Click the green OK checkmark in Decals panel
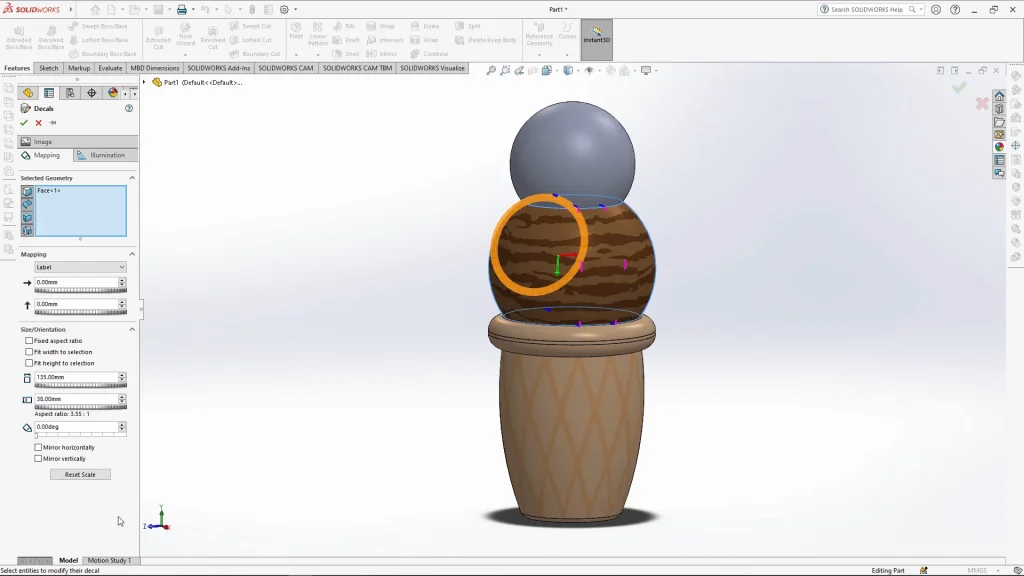Viewport: 1024px width, 576px height. [x=24, y=123]
